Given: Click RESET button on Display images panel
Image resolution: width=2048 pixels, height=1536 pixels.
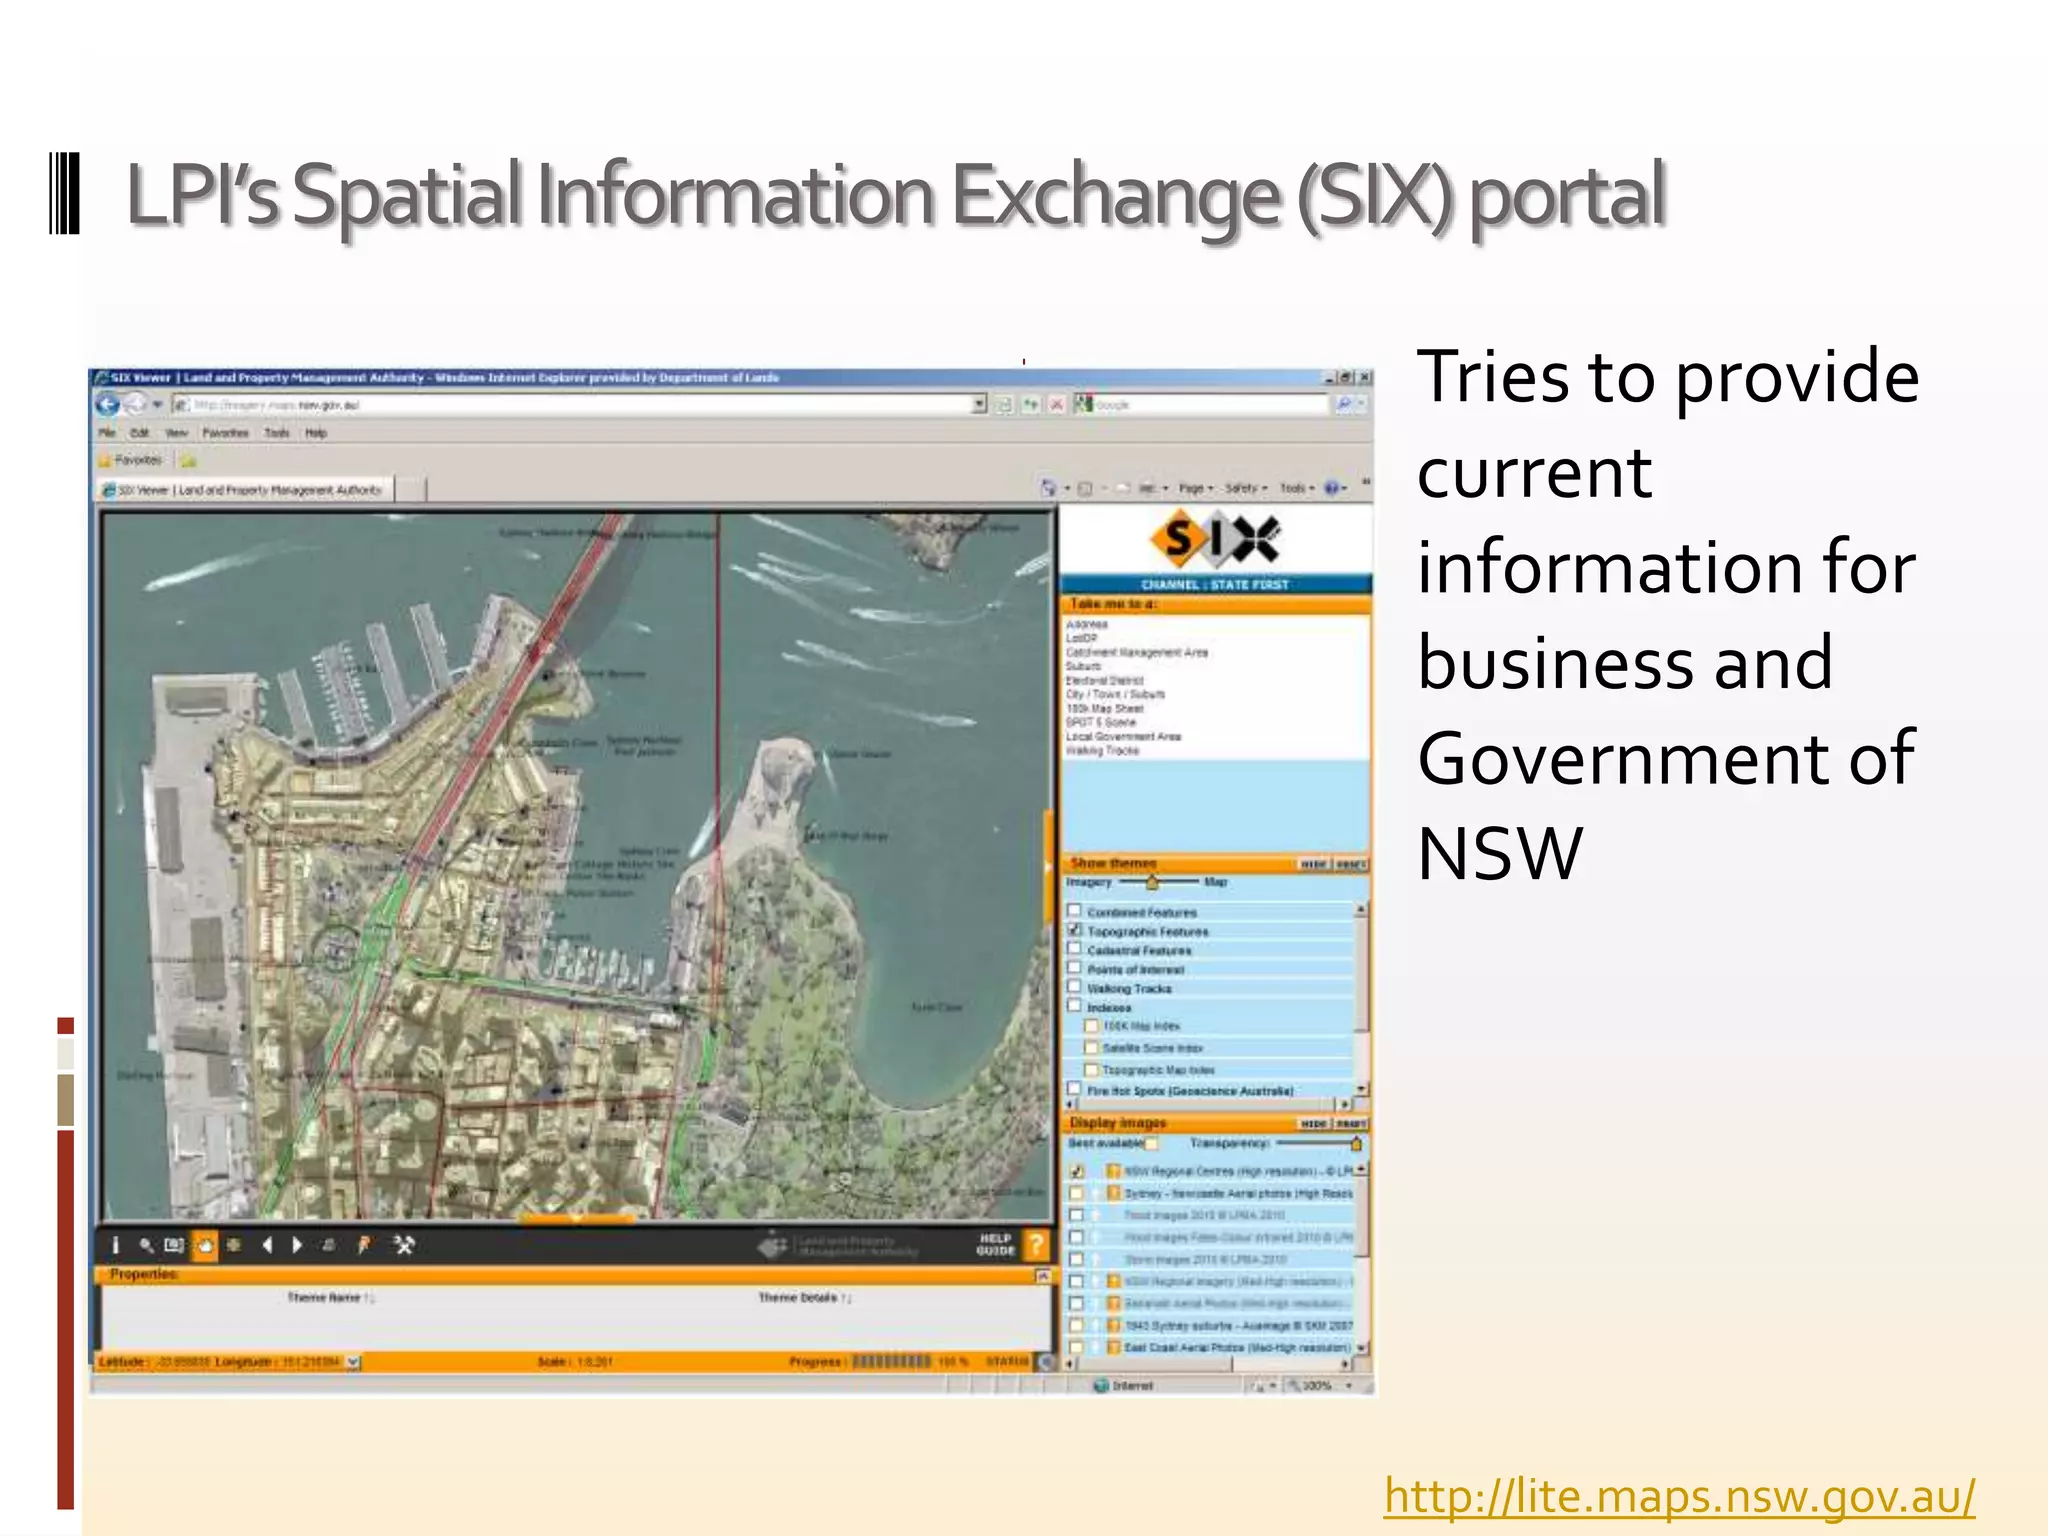Looking at the screenshot, I should point(1351,1124).
